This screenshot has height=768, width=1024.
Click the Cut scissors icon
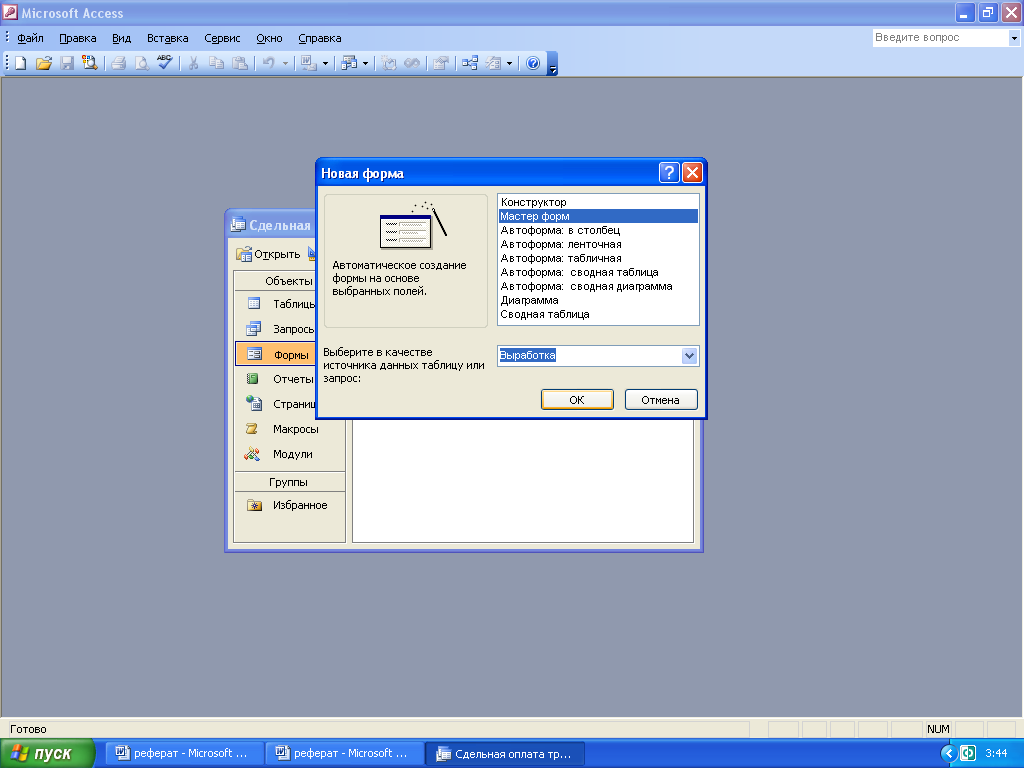click(193, 63)
